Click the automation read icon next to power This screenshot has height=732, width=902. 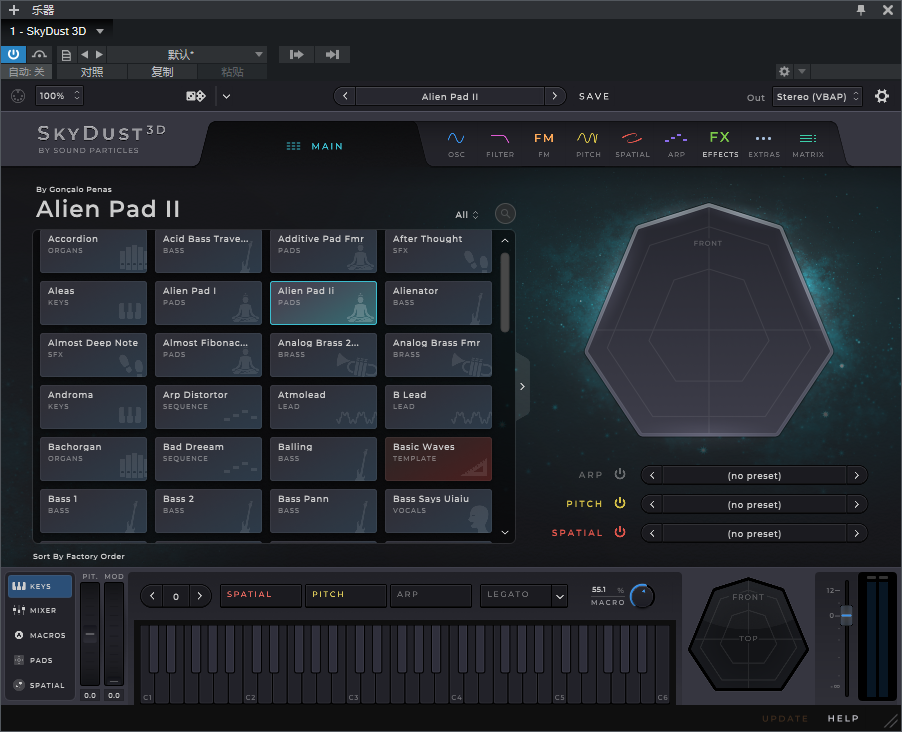[x=39, y=55]
